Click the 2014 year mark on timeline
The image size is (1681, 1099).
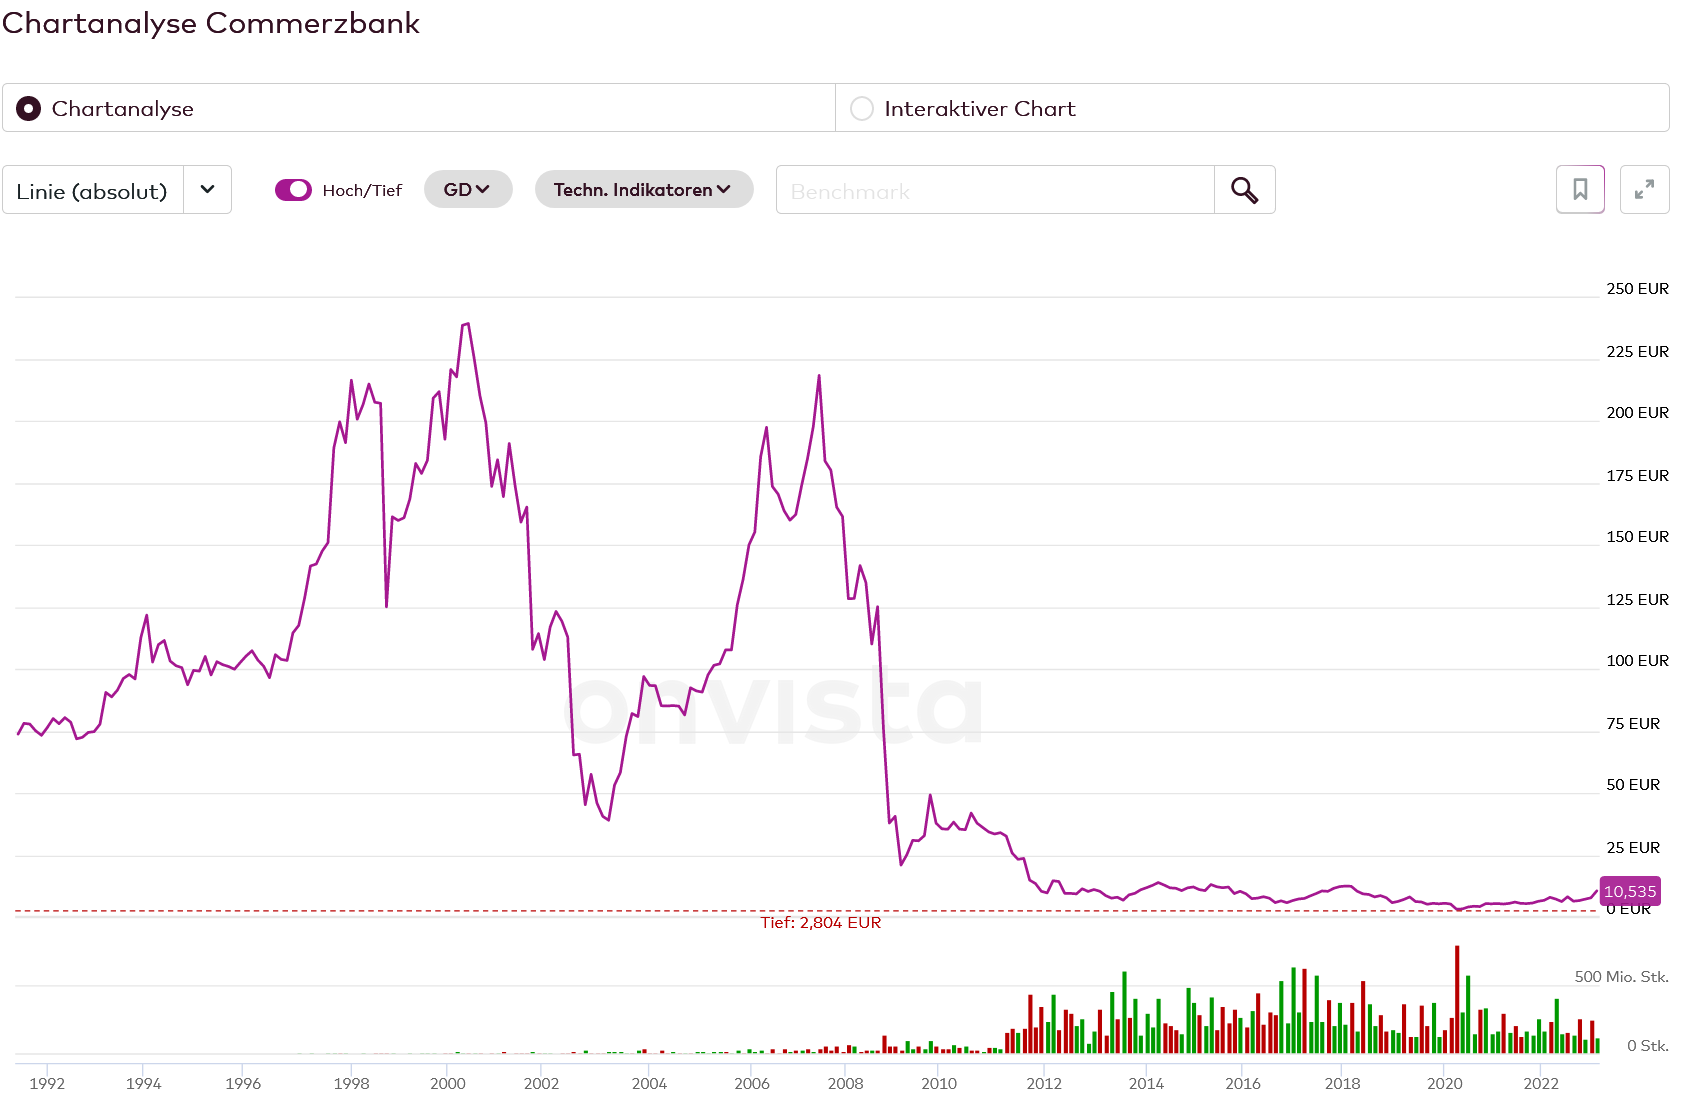1146,1083
